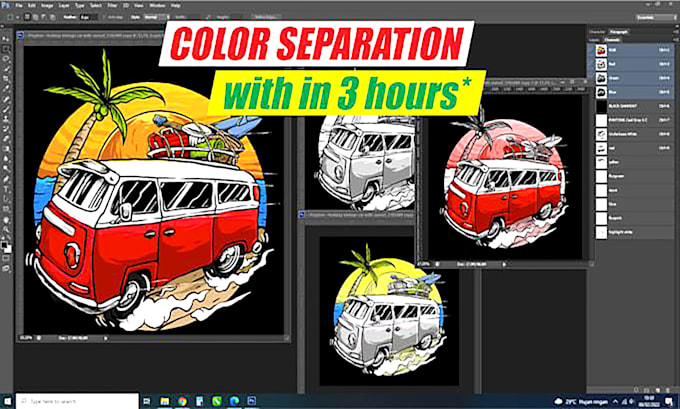Image resolution: width=680 pixels, height=409 pixels.
Task: Select the Hand tool
Action: coord(6,219)
